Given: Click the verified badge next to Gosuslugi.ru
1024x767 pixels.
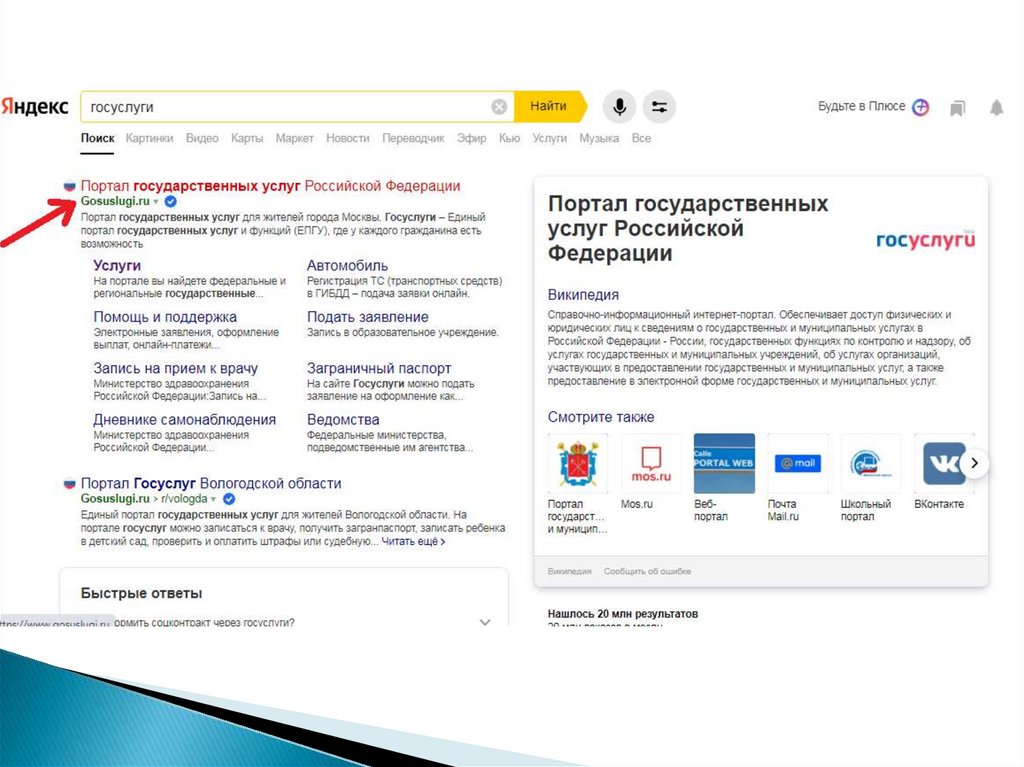Looking at the screenshot, I should (170, 201).
